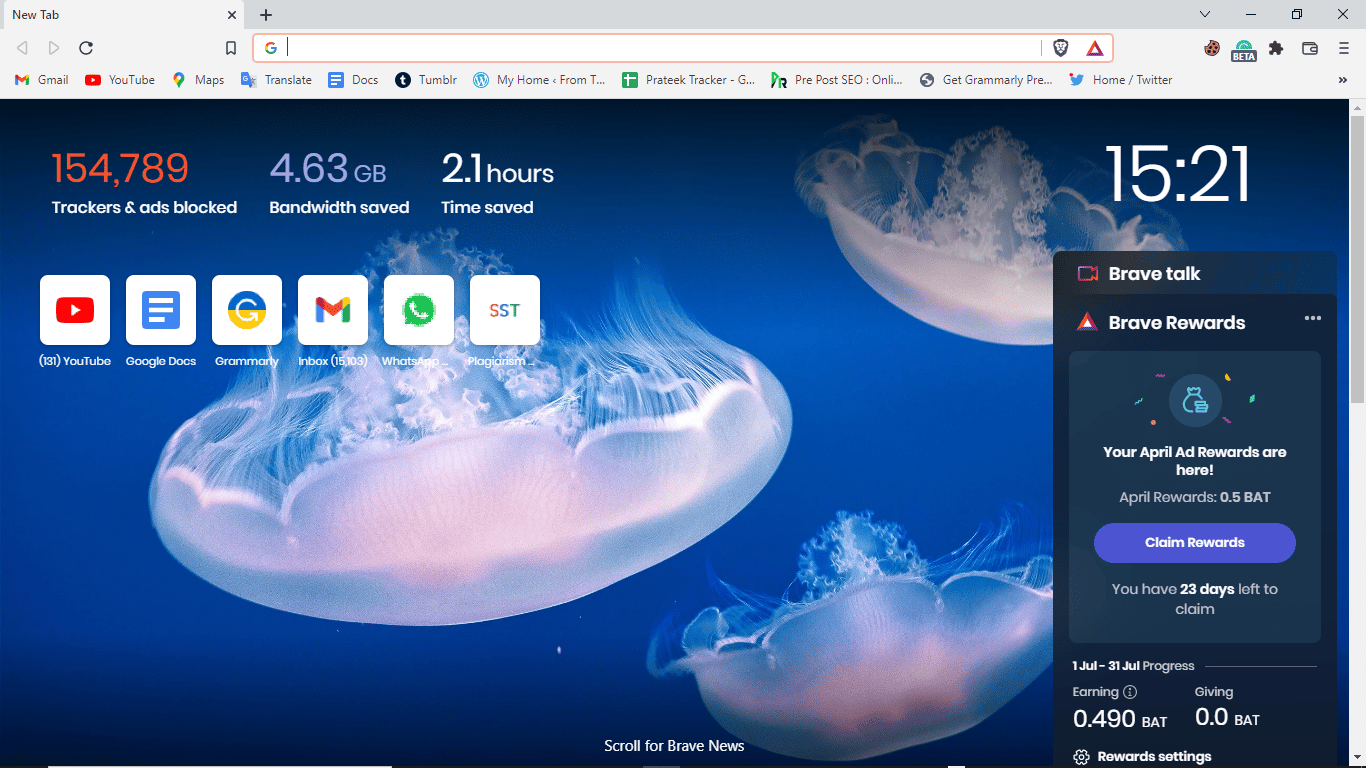Expand the Brave talk card
Image resolution: width=1366 pixels, height=768 pixels.
pyautogui.click(x=1195, y=273)
